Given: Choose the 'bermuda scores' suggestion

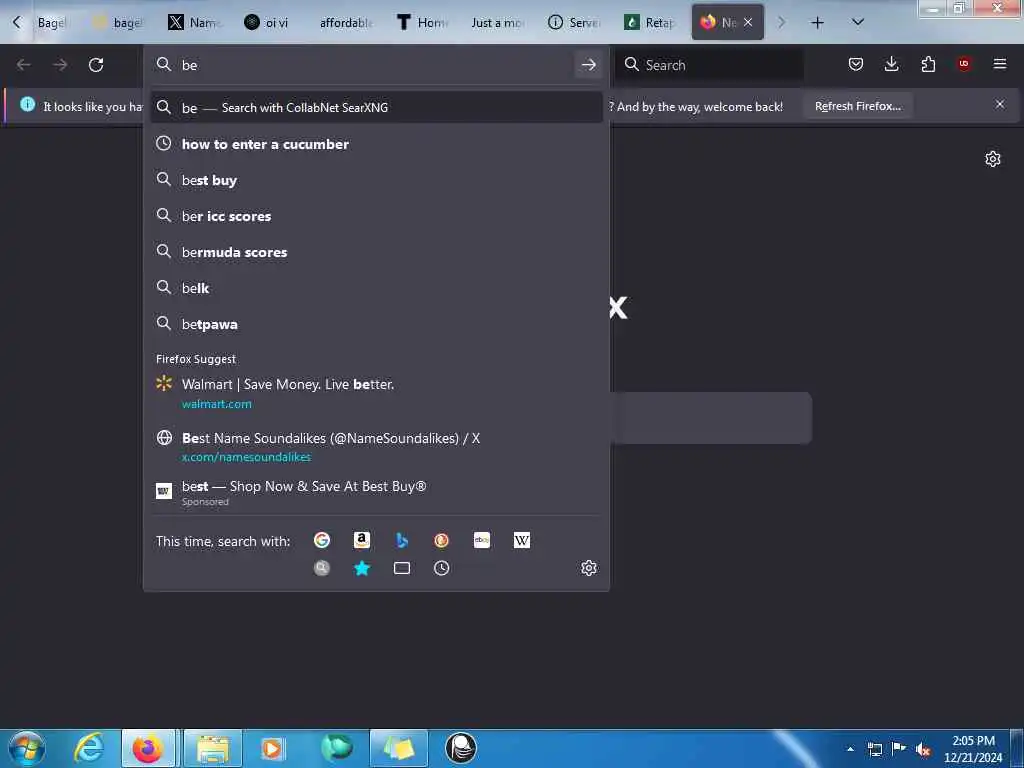Looking at the screenshot, I should pyautogui.click(x=376, y=251).
